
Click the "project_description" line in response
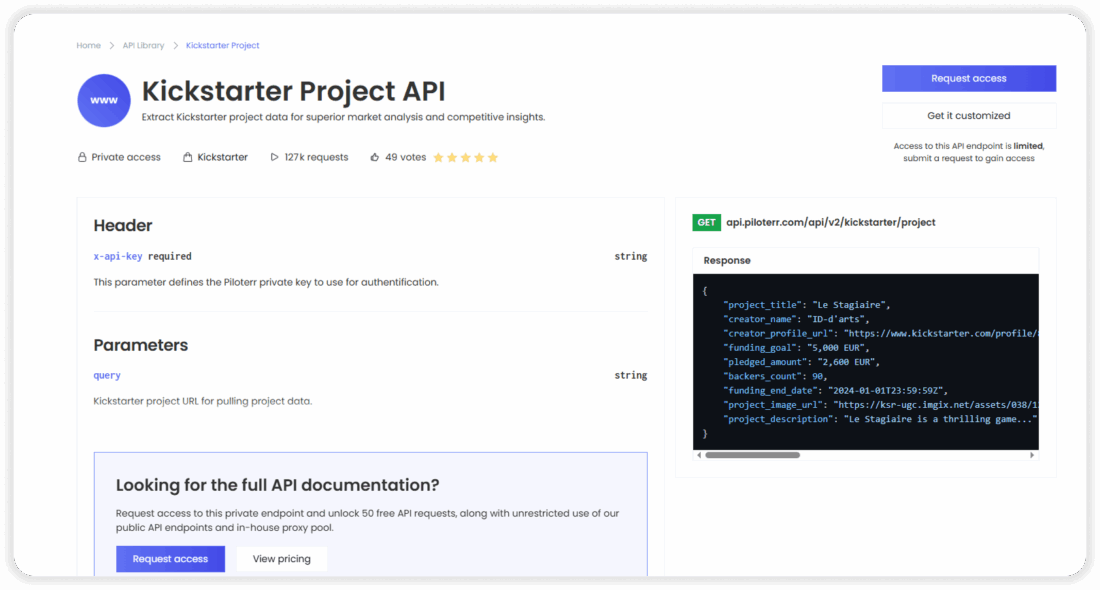pos(880,420)
